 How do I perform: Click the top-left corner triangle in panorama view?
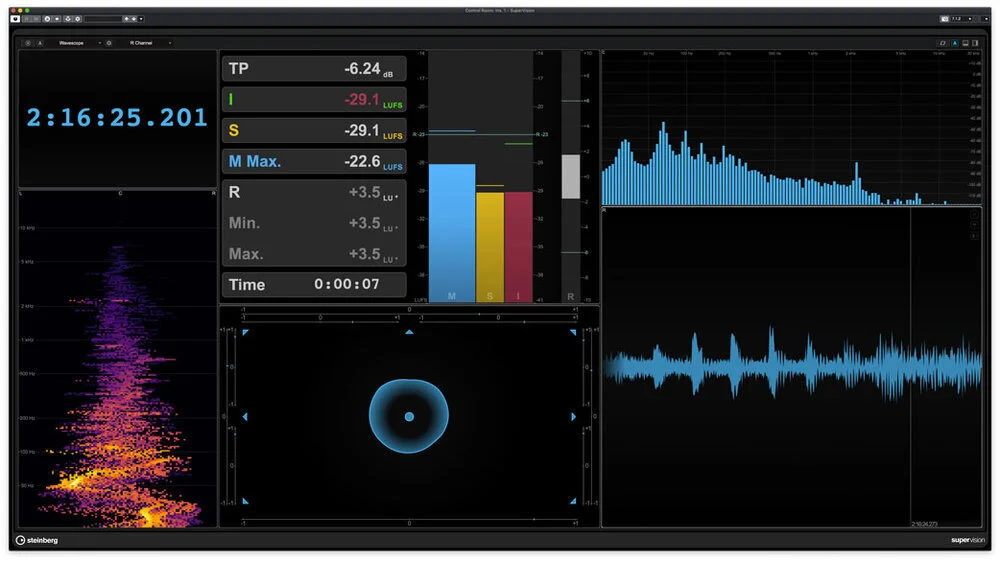point(246,332)
